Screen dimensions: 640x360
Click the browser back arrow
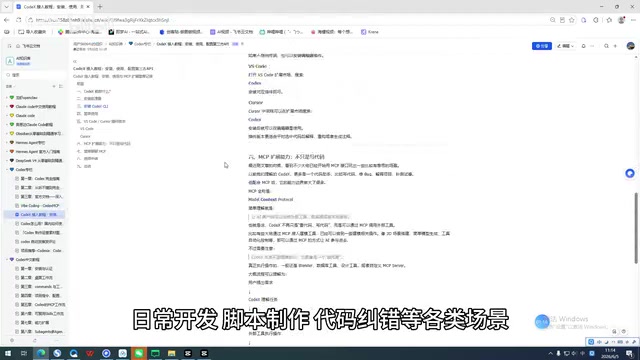coord(7,20)
